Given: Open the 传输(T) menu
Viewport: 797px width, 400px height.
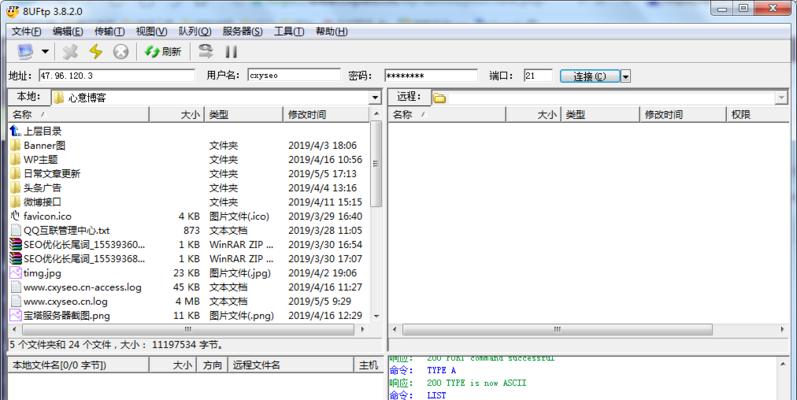Looking at the screenshot, I should [109, 32].
